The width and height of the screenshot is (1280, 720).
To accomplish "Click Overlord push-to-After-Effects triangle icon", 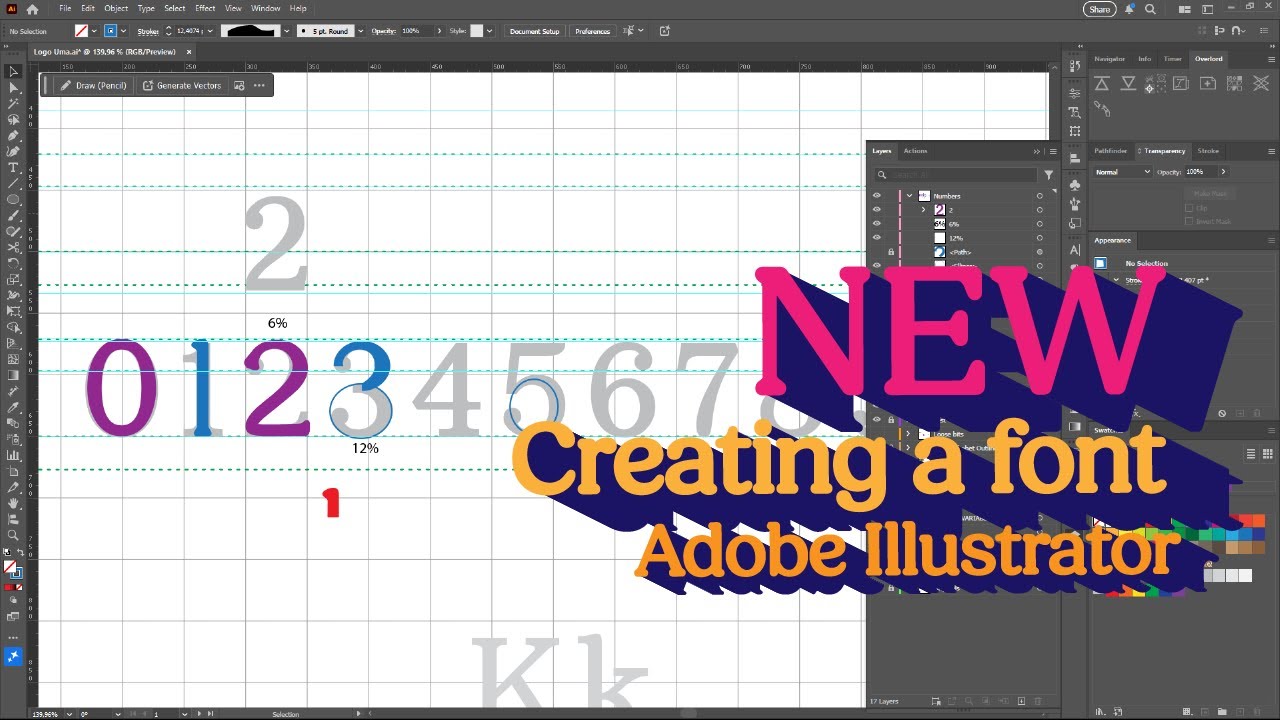I will (1102, 84).
